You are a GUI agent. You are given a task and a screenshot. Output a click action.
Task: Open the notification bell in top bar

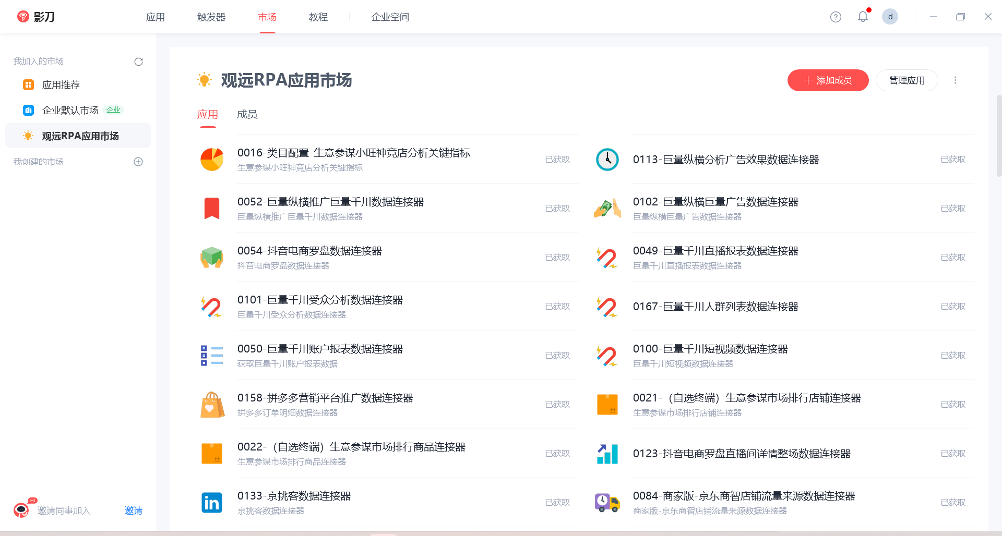pyautogui.click(x=863, y=17)
